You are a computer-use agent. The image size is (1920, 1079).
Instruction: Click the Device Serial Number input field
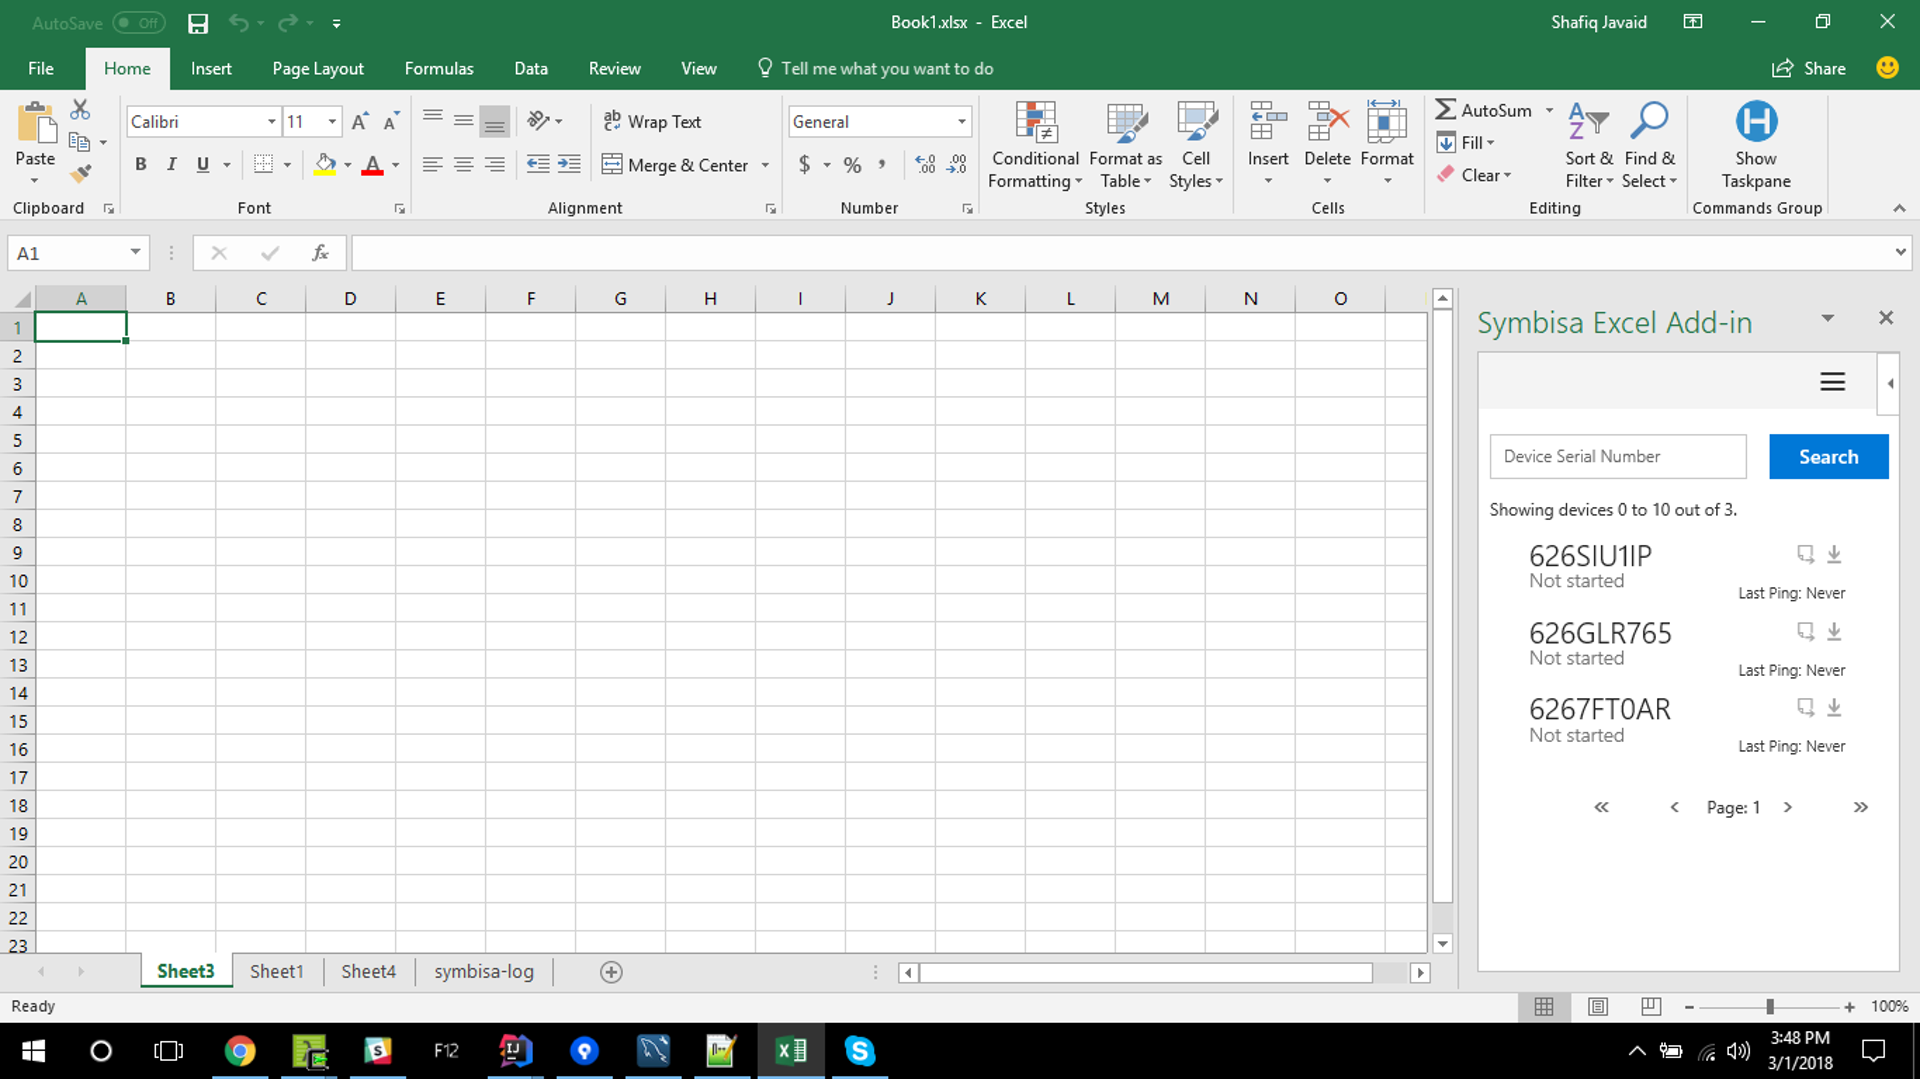coord(1617,457)
